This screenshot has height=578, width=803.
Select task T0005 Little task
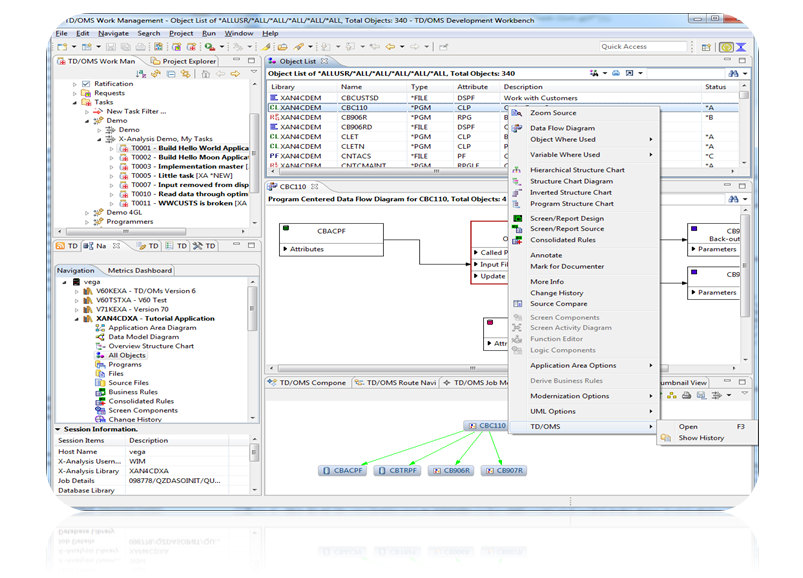tap(182, 176)
